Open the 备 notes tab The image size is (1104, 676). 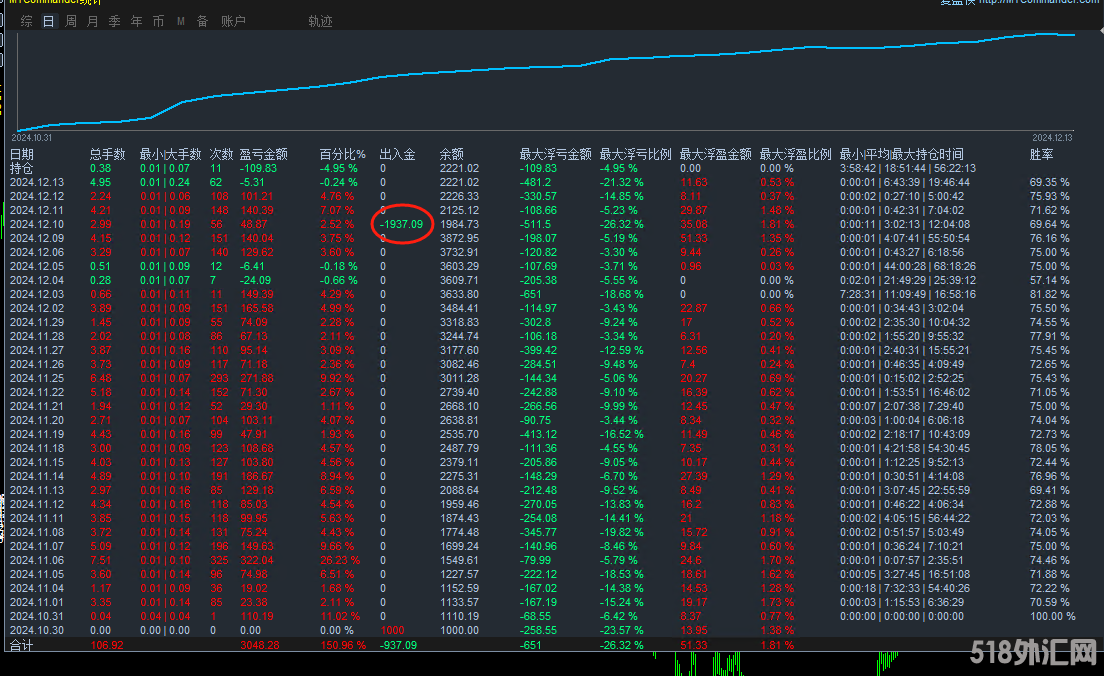[x=203, y=21]
